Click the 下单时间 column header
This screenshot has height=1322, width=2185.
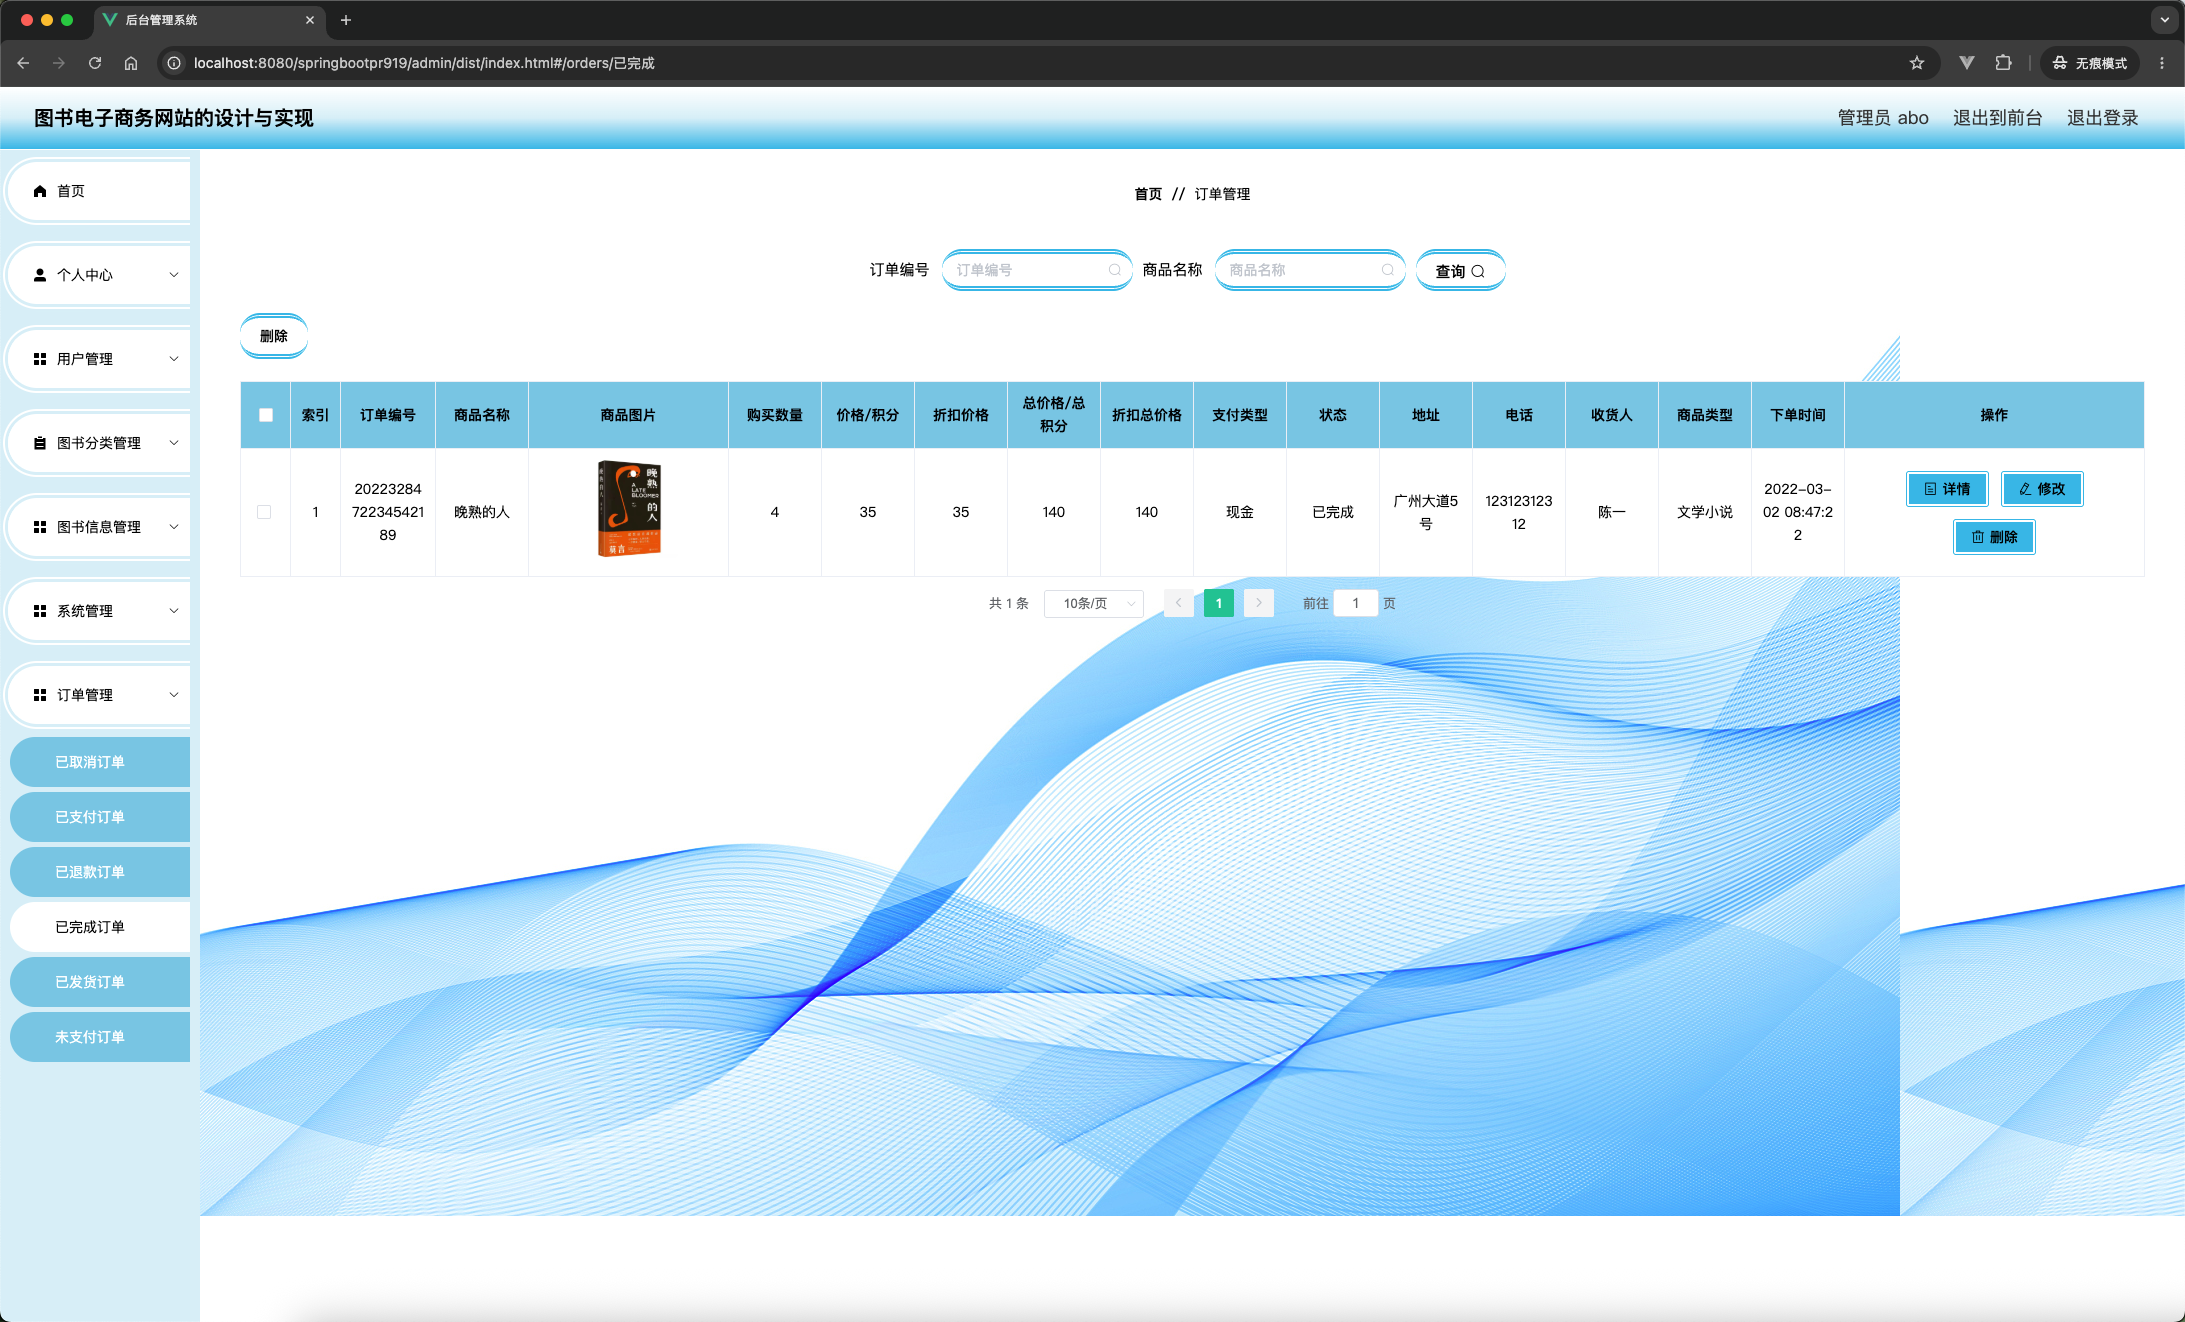pyautogui.click(x=1798, y=415)
